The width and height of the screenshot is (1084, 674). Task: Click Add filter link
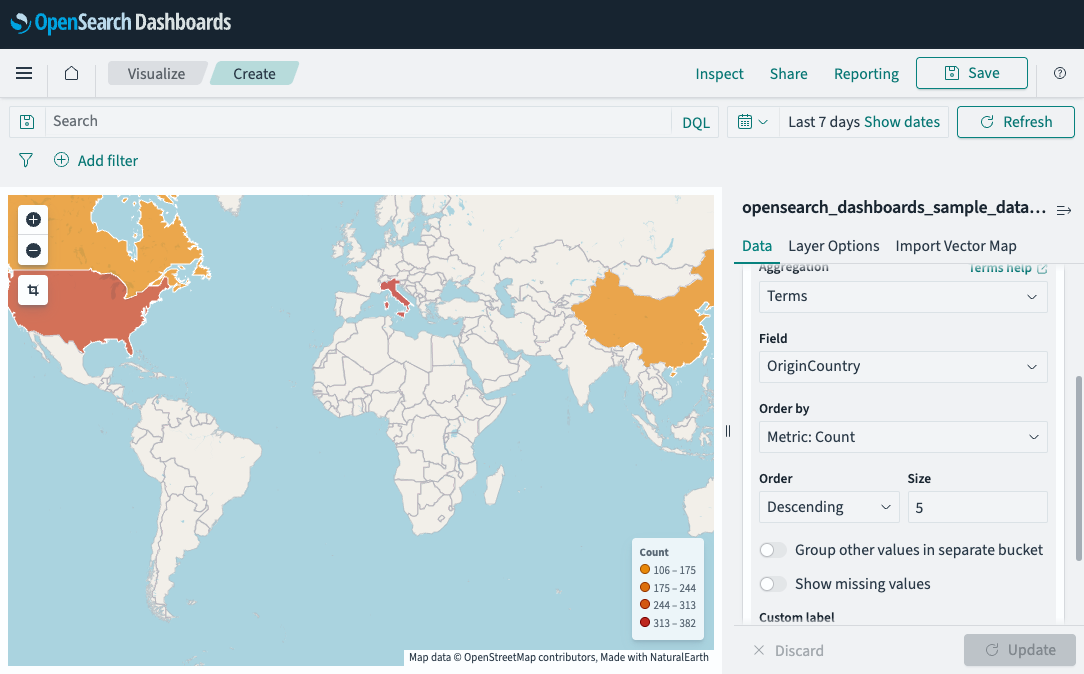(x=108, y=160)
